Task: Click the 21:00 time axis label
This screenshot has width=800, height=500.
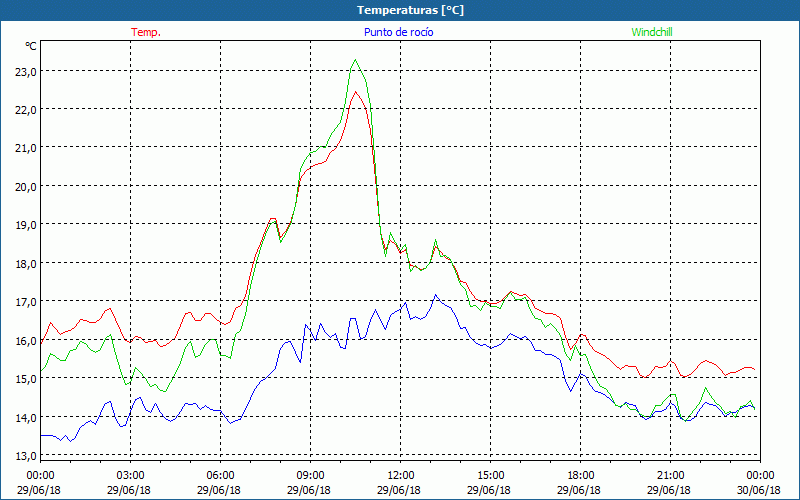Action: pyautogui.click(x=670, y=476)
